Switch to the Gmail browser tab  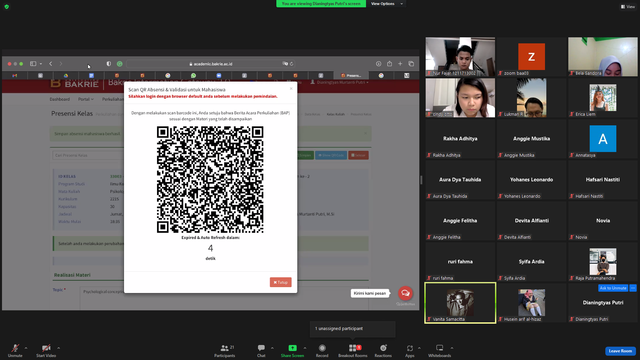click(15, 76)
